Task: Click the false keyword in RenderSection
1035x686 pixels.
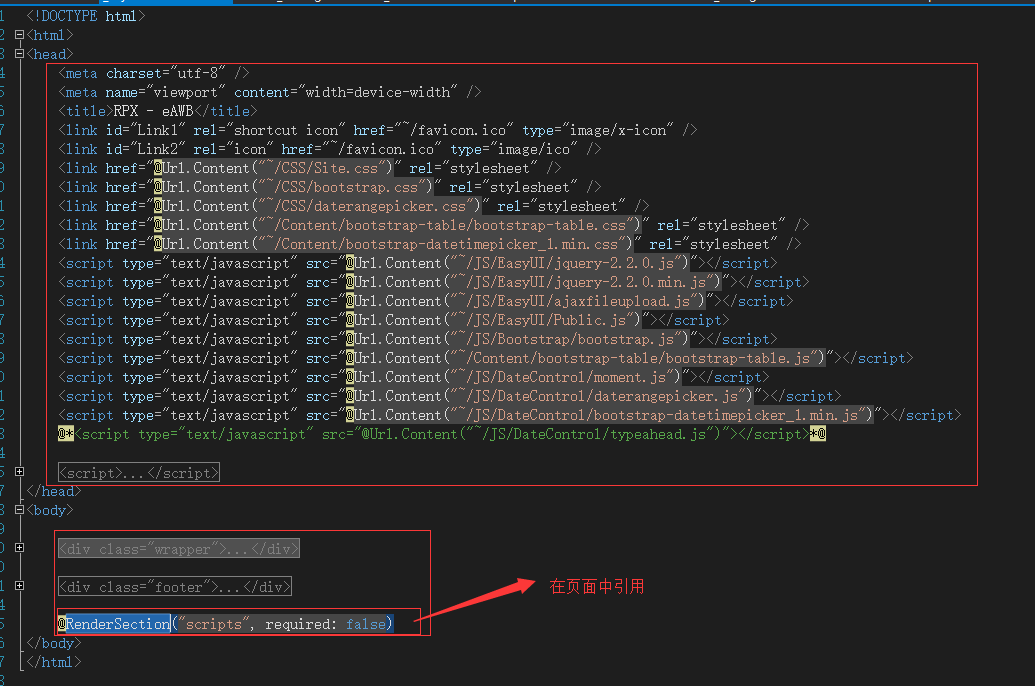Action: pos(366,624)
